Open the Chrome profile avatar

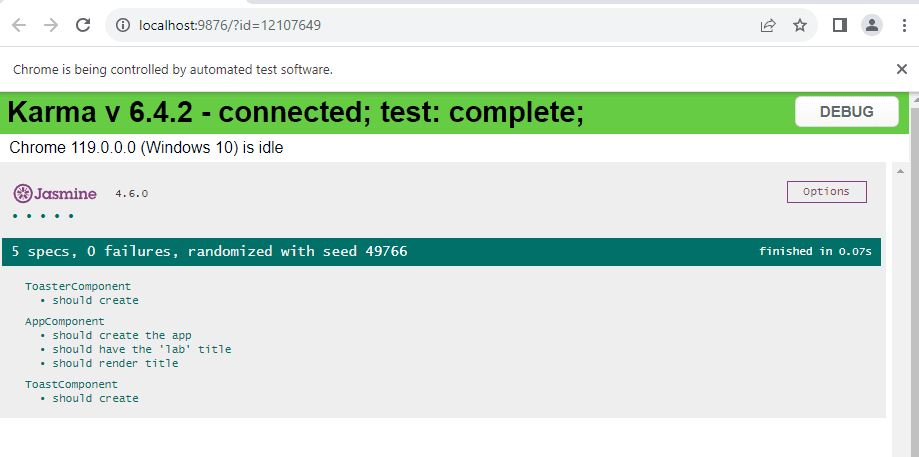click(x=872, y=25)
